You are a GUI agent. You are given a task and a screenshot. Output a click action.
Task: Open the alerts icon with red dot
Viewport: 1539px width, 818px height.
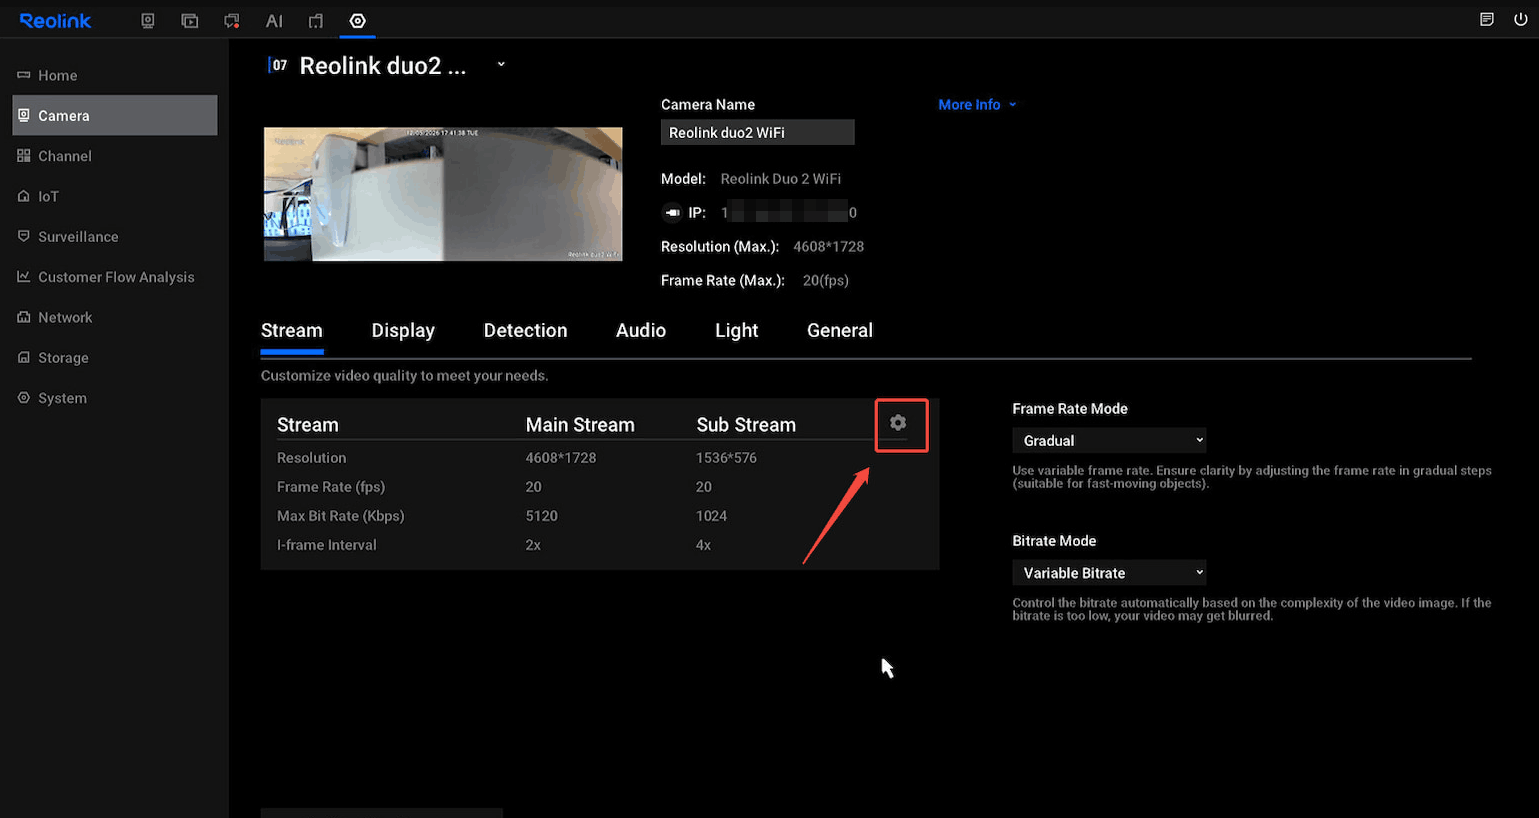(232, 20)
